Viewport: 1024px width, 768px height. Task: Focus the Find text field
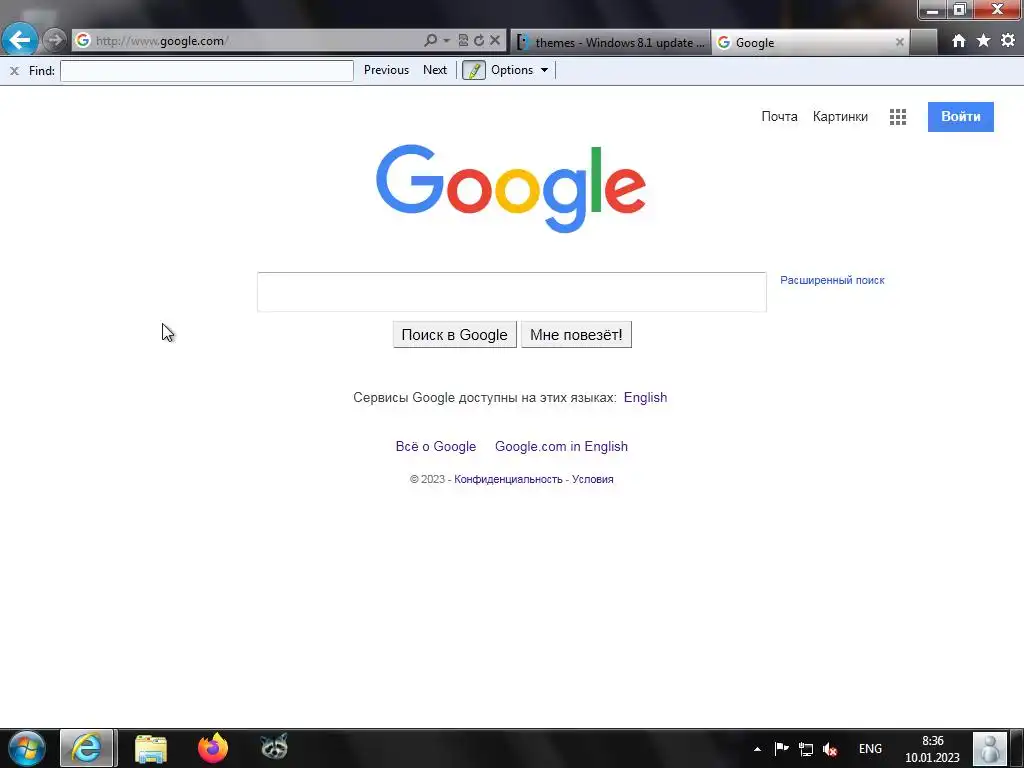pos(206,71)
